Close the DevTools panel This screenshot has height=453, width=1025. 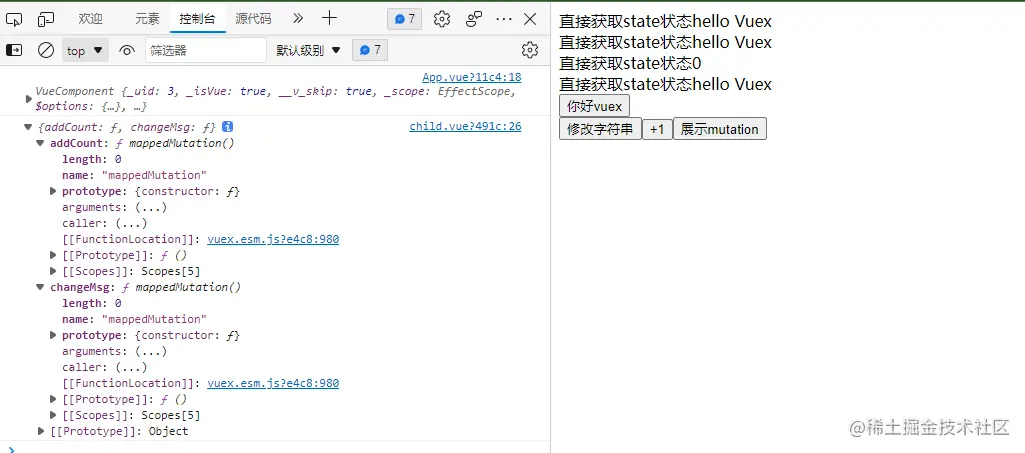point(530,19)
